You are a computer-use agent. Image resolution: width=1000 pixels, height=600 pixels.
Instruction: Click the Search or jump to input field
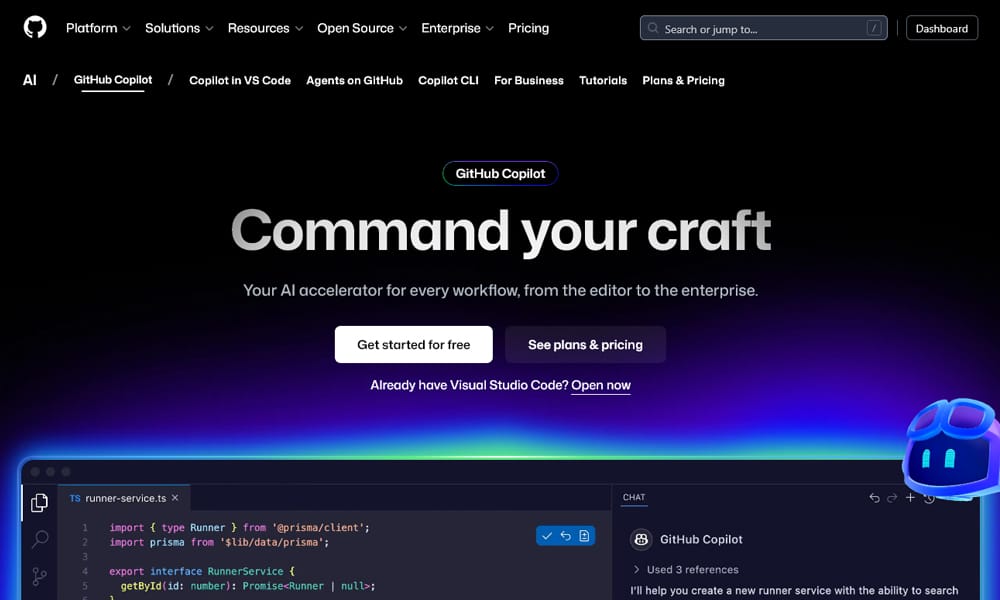pyautogui.click(x=763, y=27)
